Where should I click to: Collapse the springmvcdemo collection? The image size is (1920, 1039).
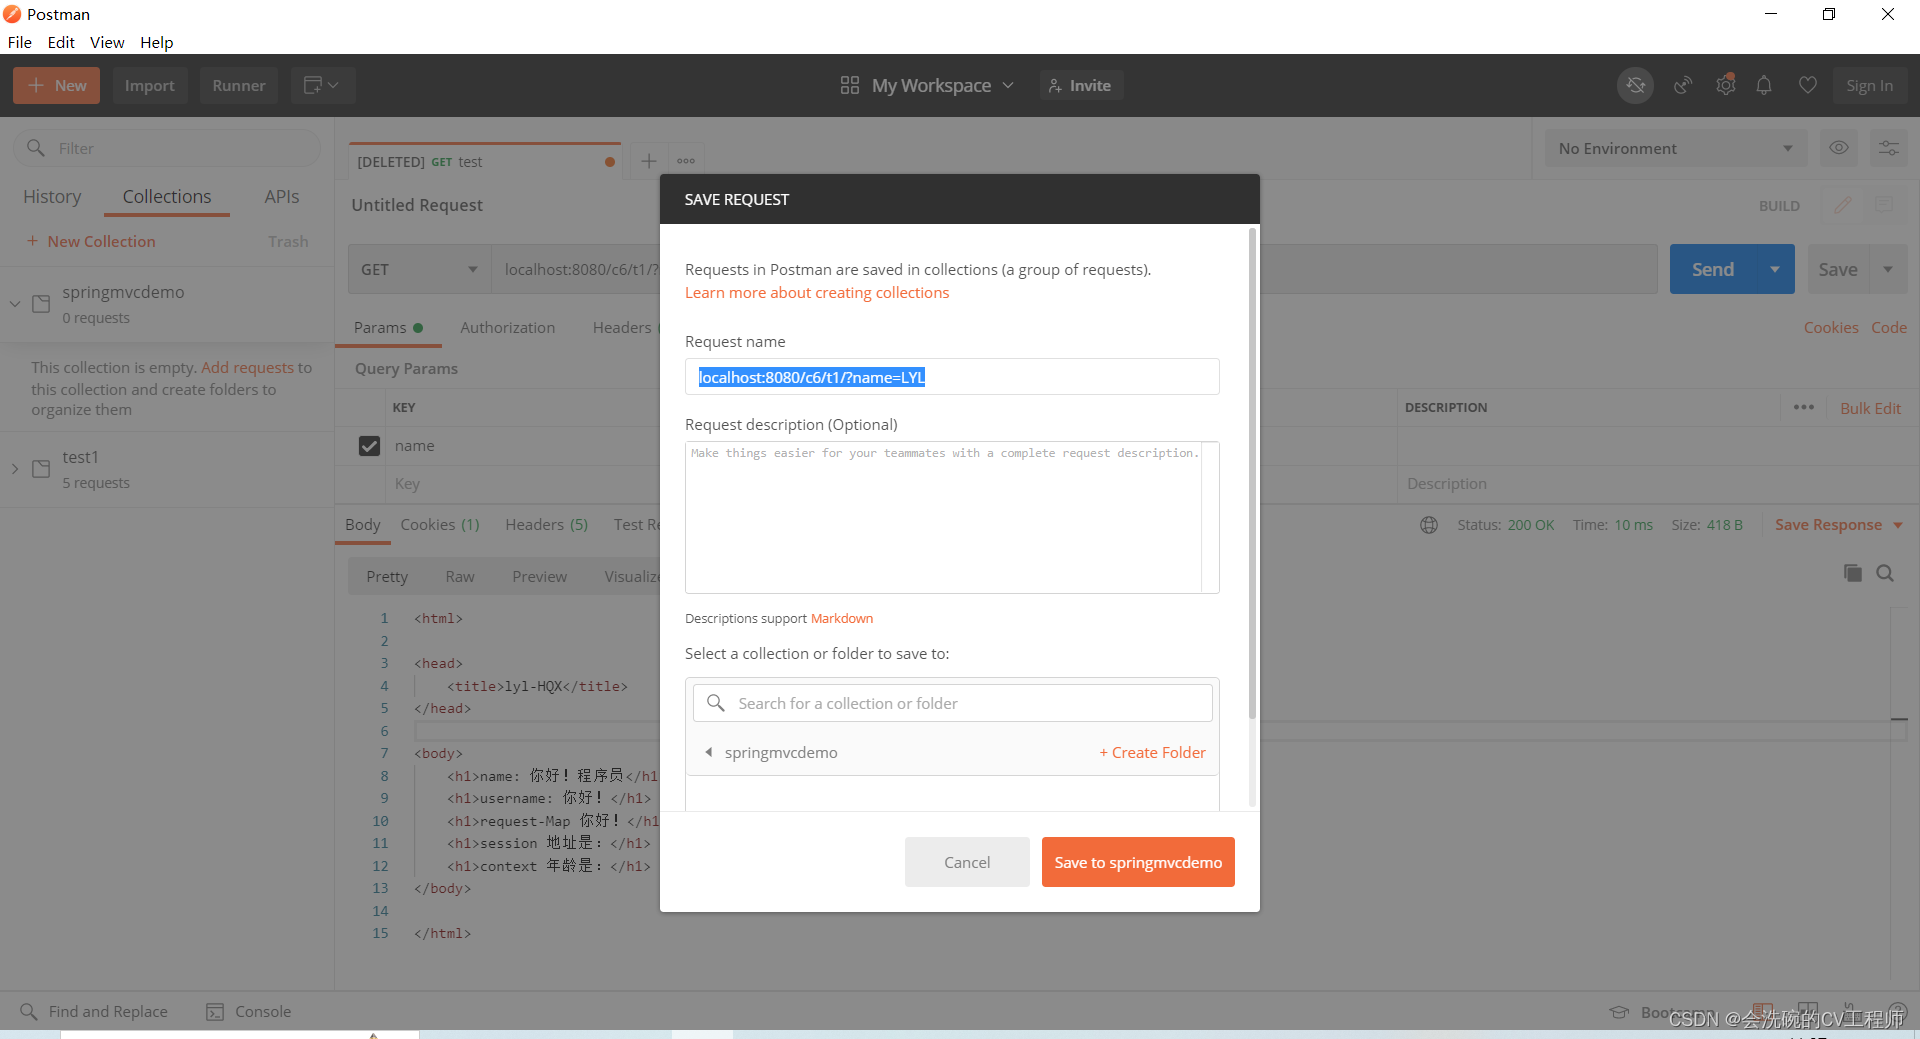click(15, 304)
